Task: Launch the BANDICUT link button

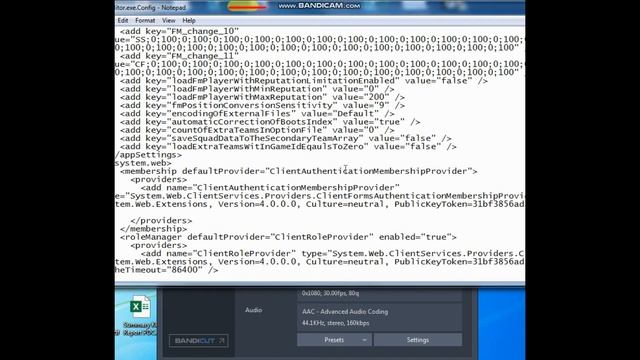Action: coord(199,340)
